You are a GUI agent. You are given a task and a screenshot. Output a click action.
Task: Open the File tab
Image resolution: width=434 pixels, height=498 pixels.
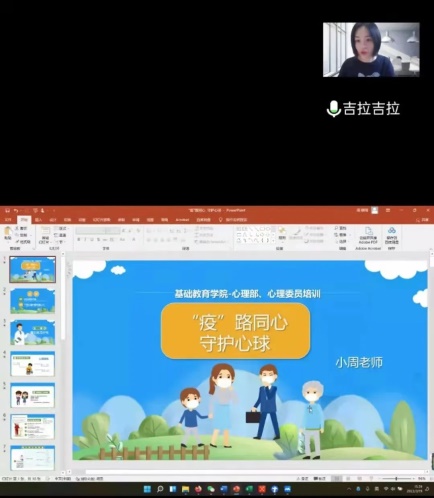(x=8, y=220)
